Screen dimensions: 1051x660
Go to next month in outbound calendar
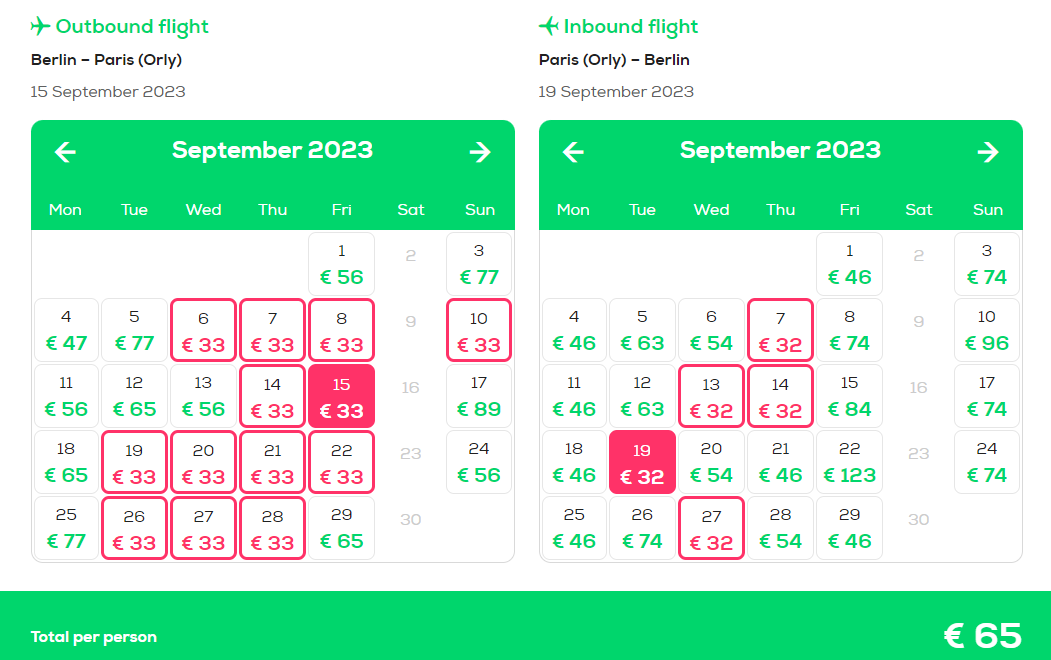tap(480, 152)
